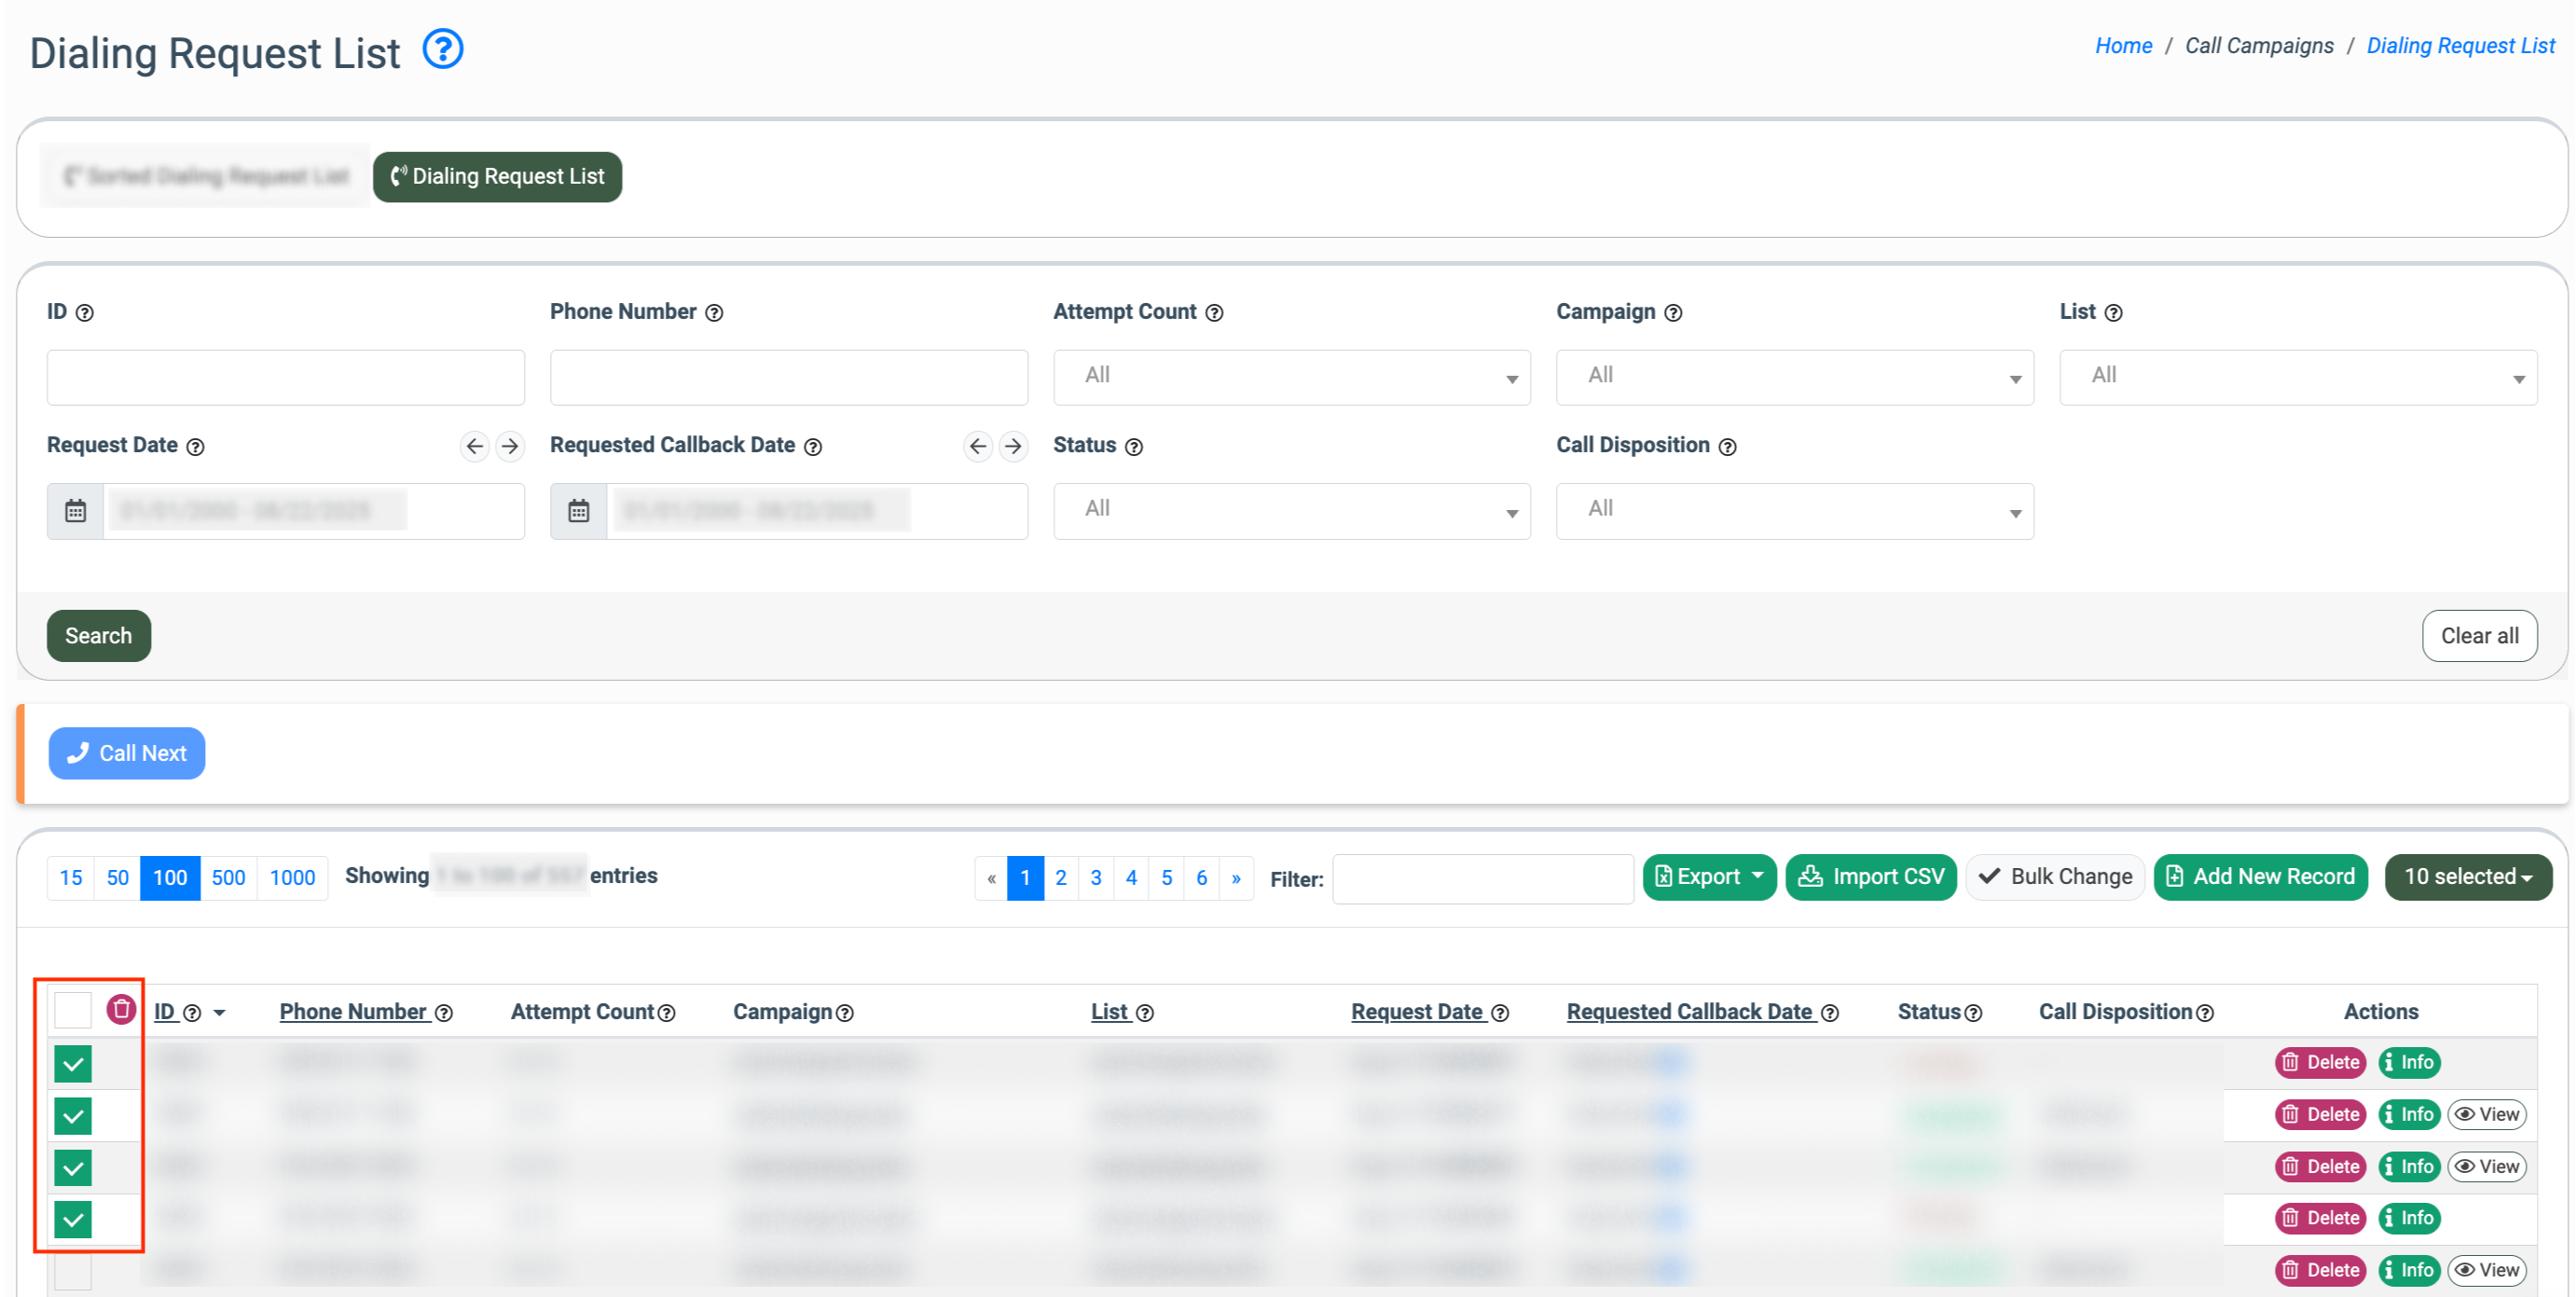Uncheck the second row checkbox

click(x=73, y=1116)
